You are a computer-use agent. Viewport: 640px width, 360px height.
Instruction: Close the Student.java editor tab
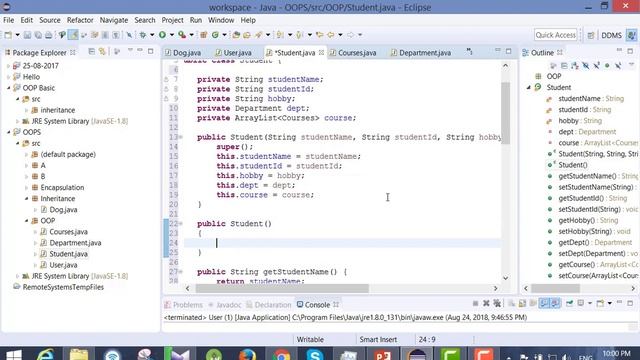pos(321,52)
